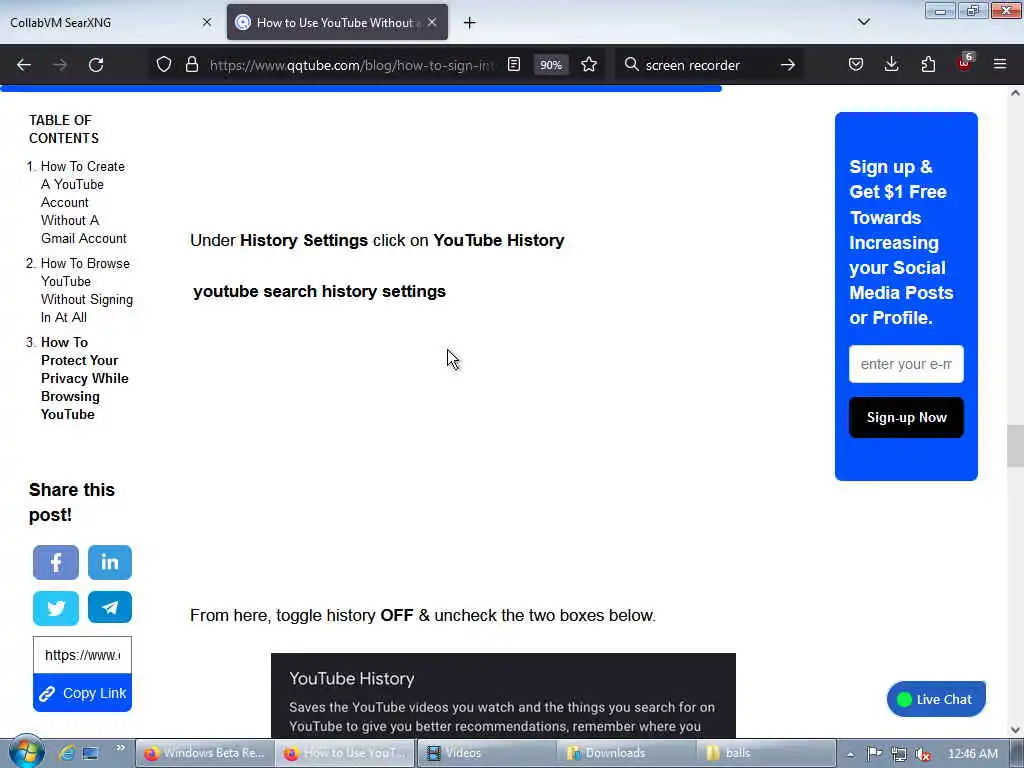Click the page vertical scrollbar thumb
The height and width of the screenshot is (768, 1024).
pos(1015,446)
